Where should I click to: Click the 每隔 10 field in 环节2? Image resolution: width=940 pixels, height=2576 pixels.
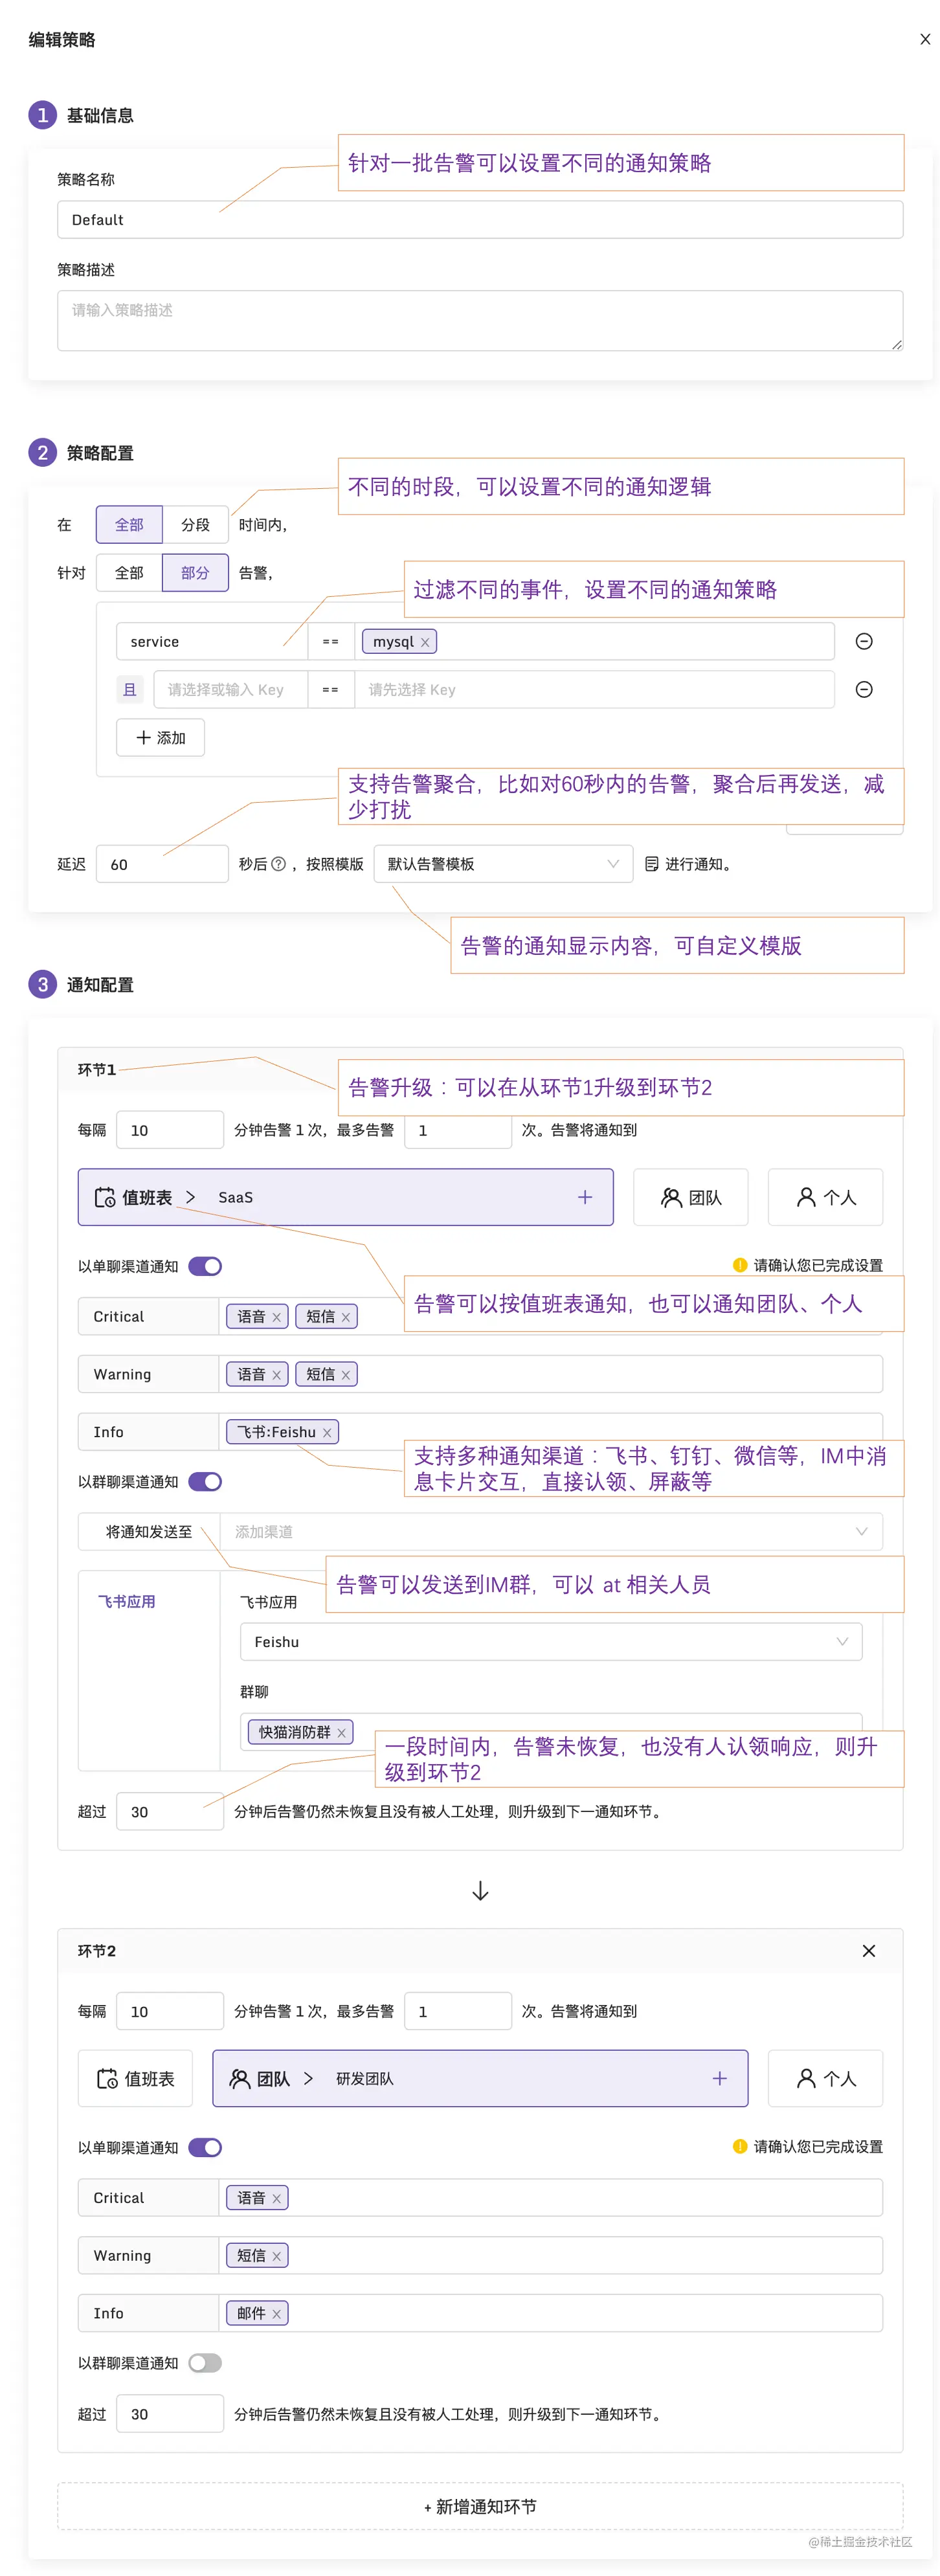(x=170, y=2010)
